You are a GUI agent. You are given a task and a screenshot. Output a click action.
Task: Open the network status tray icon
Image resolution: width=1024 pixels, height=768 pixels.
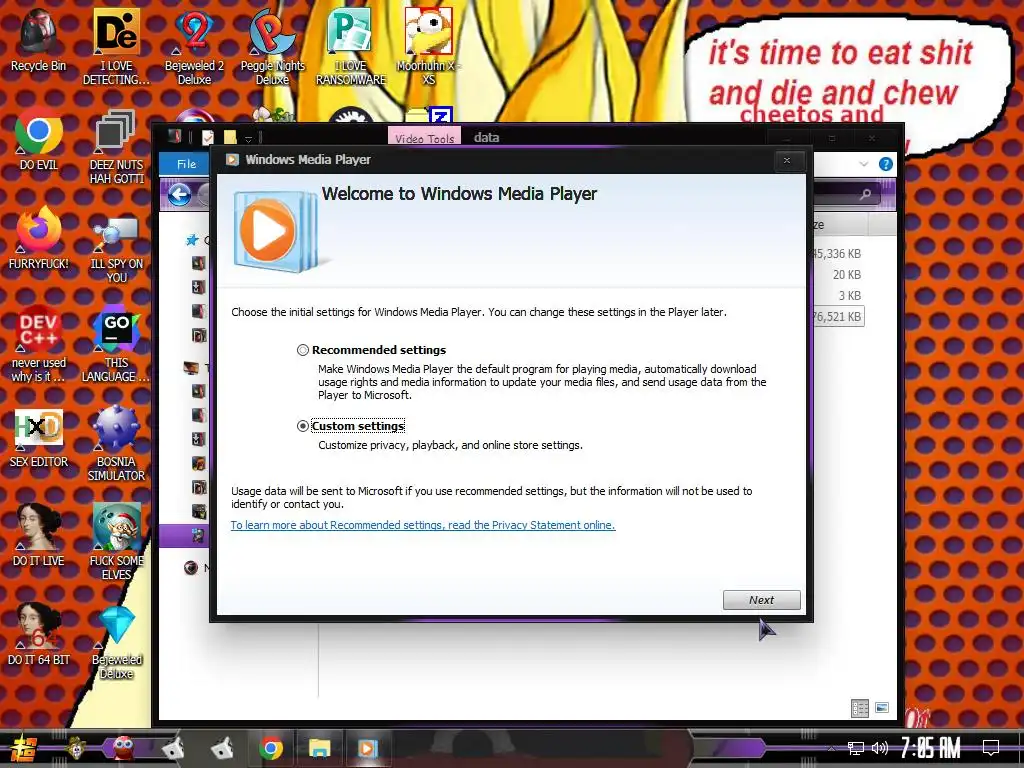point(855,748)
